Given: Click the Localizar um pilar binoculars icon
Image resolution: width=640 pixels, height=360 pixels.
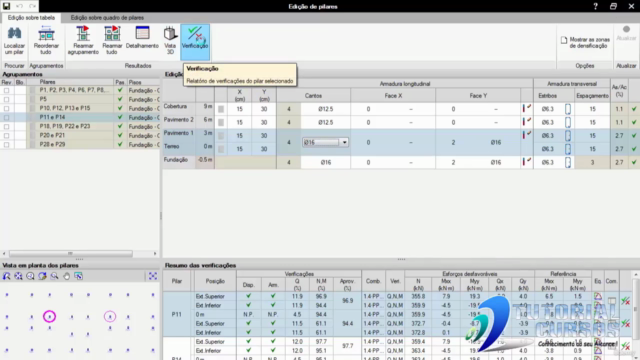Looking at the screenshot, I should (x=14, y=33).
